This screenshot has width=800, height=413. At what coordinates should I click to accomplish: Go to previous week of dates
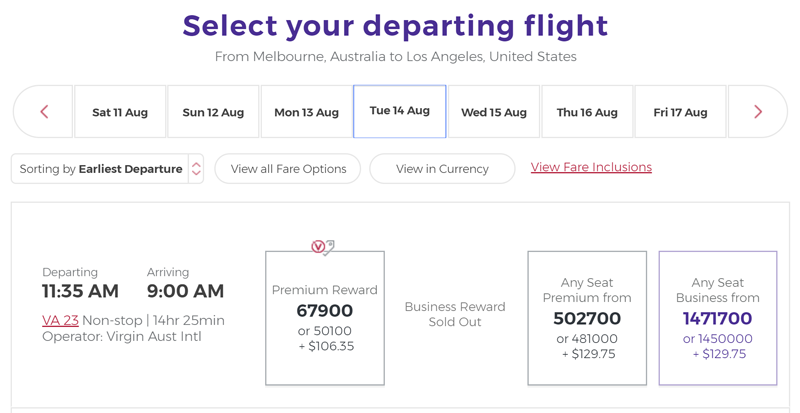click(44, 112)
